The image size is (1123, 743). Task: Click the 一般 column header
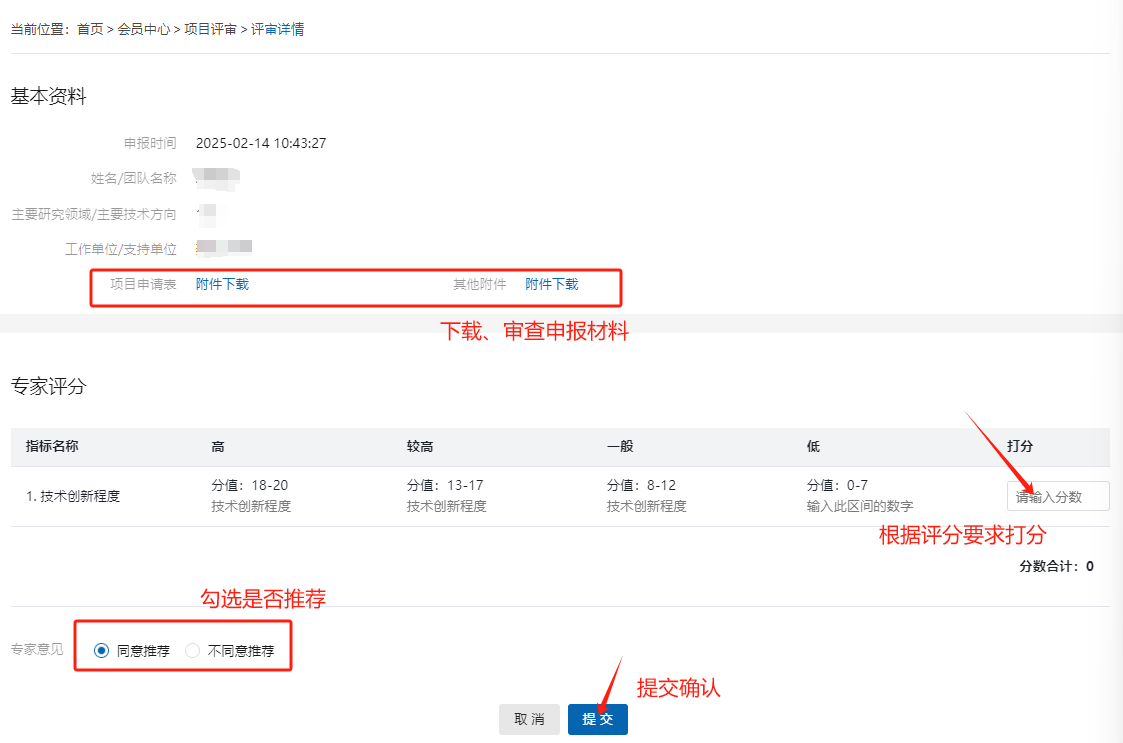pyautogui.click(x=620, y=446)
